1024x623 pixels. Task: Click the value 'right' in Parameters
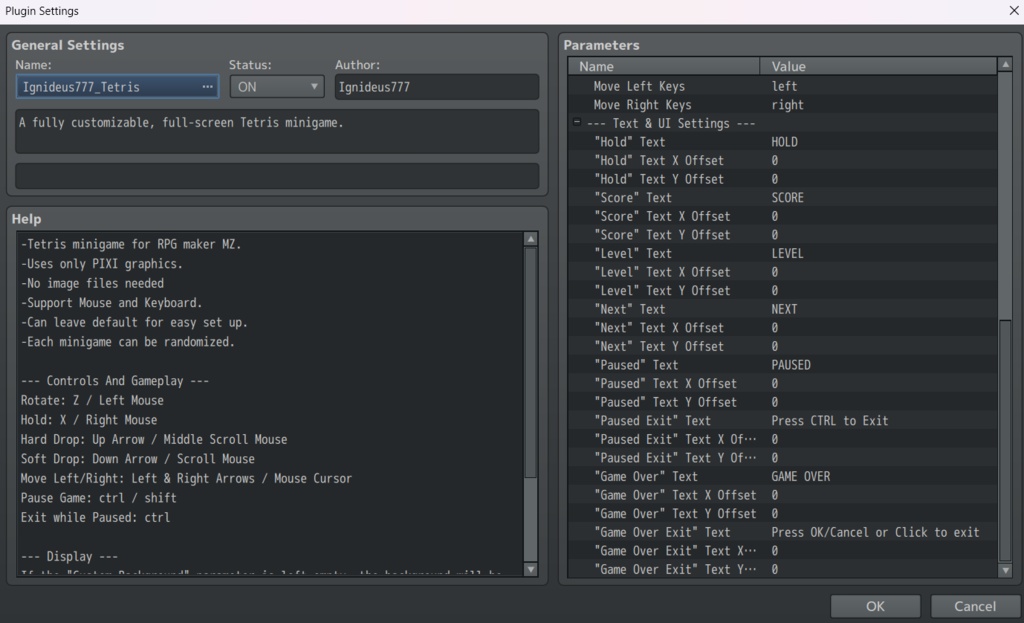[787, 104]
